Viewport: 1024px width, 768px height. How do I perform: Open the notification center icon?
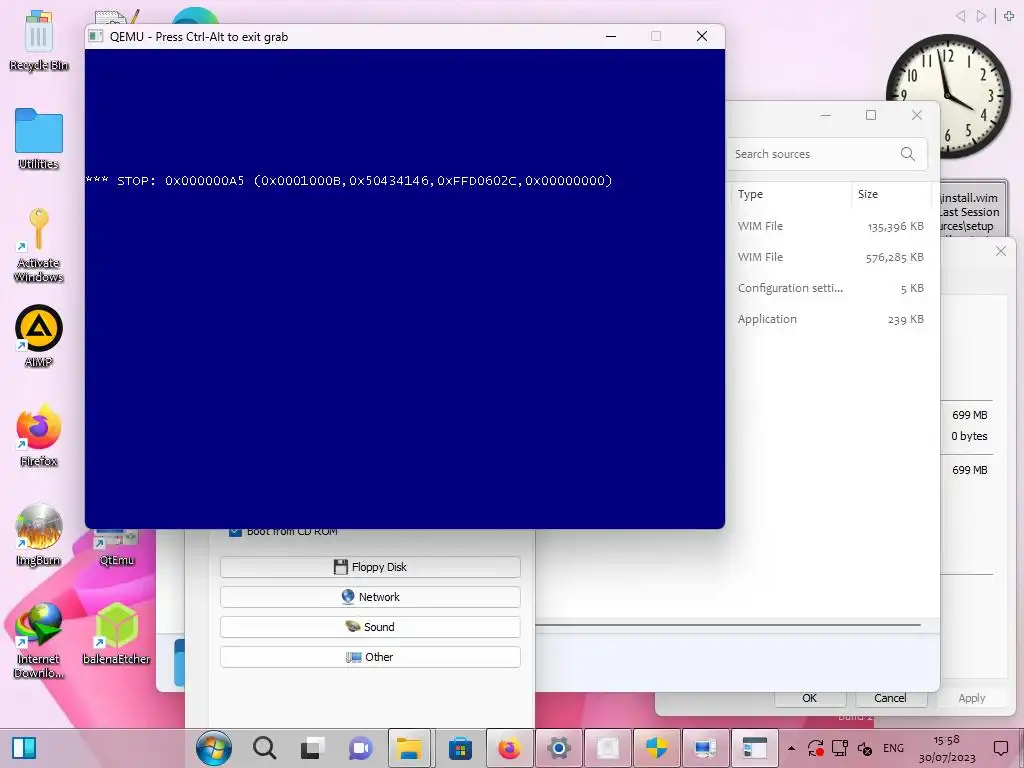click(1000, 748)
